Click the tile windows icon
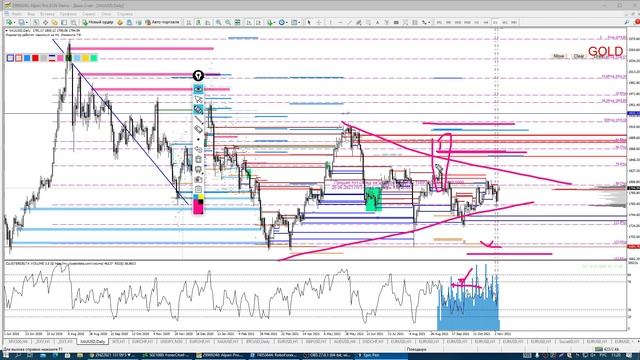Viewport: 640px width, 360px height. click(x=237, y=22)
